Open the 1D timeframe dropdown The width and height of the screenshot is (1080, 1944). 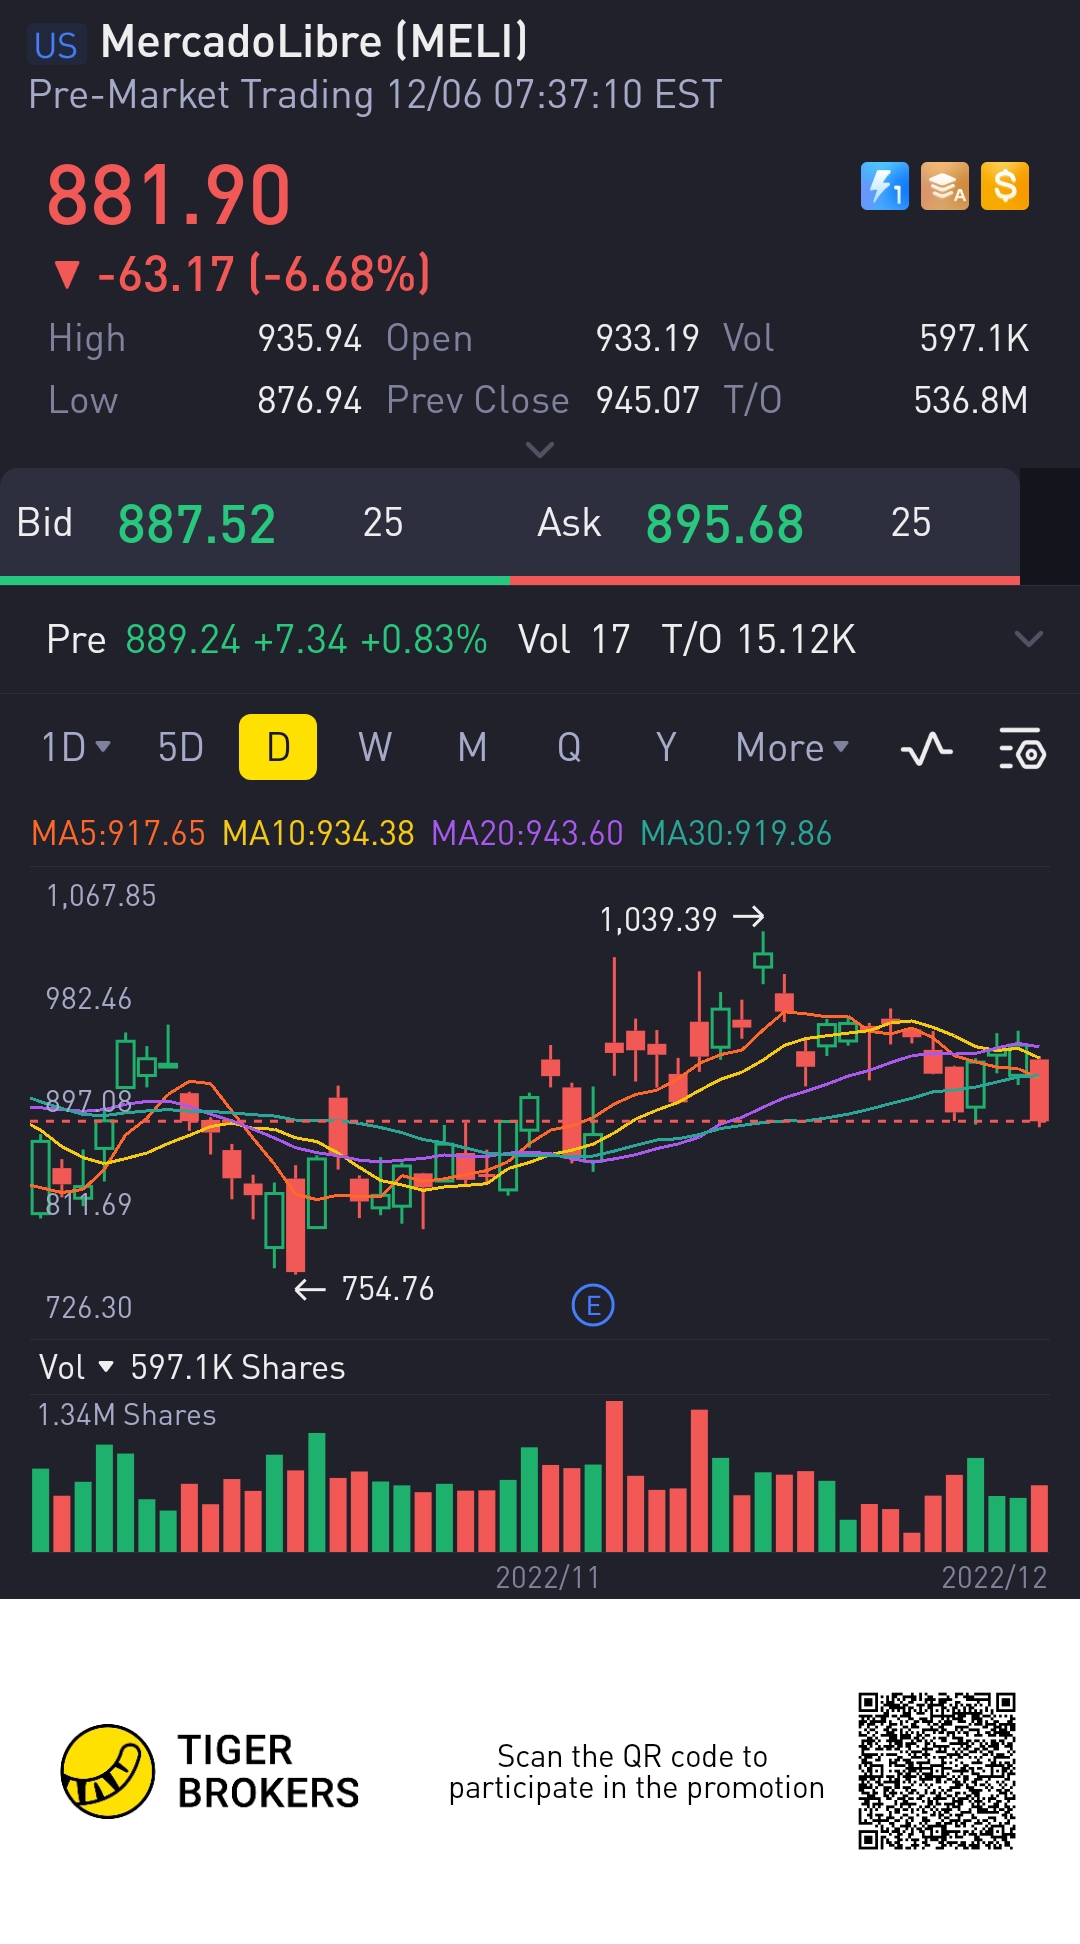[76, 747]
